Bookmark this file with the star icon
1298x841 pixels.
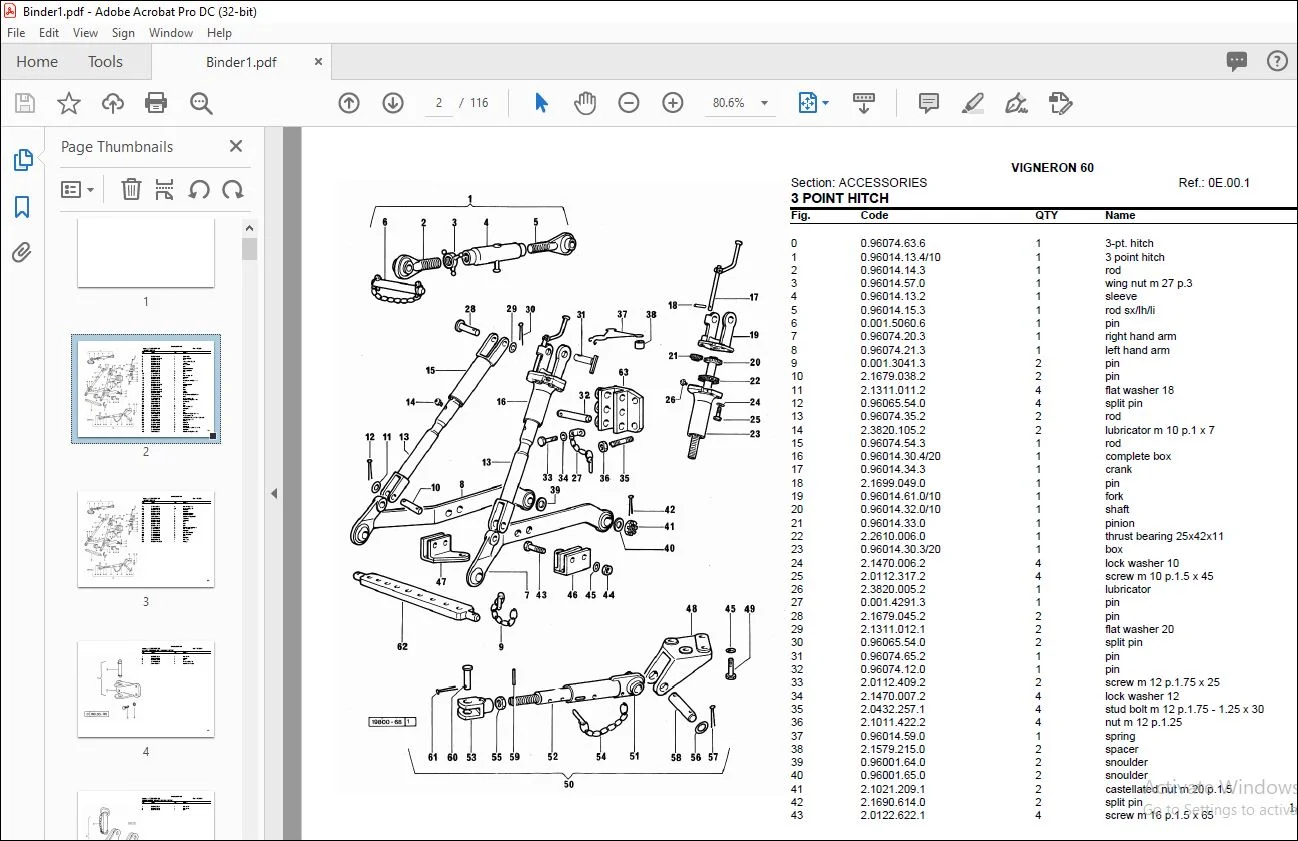tap(69, 103)
